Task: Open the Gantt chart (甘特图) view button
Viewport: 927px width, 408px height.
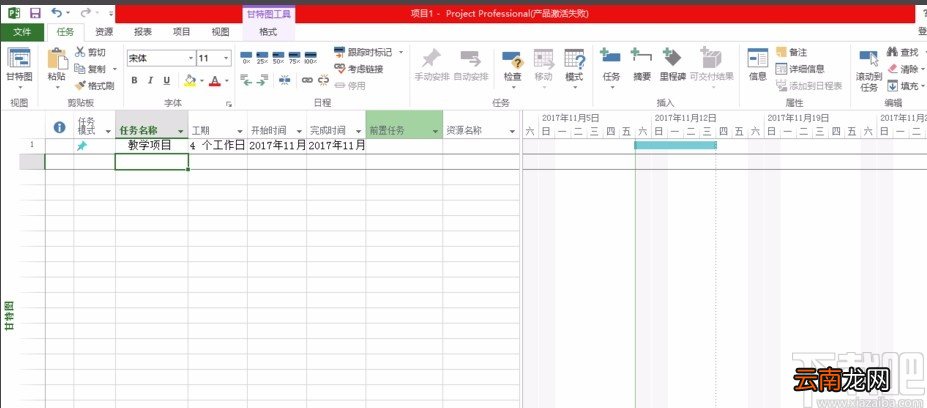Action: tap(19, 70)
